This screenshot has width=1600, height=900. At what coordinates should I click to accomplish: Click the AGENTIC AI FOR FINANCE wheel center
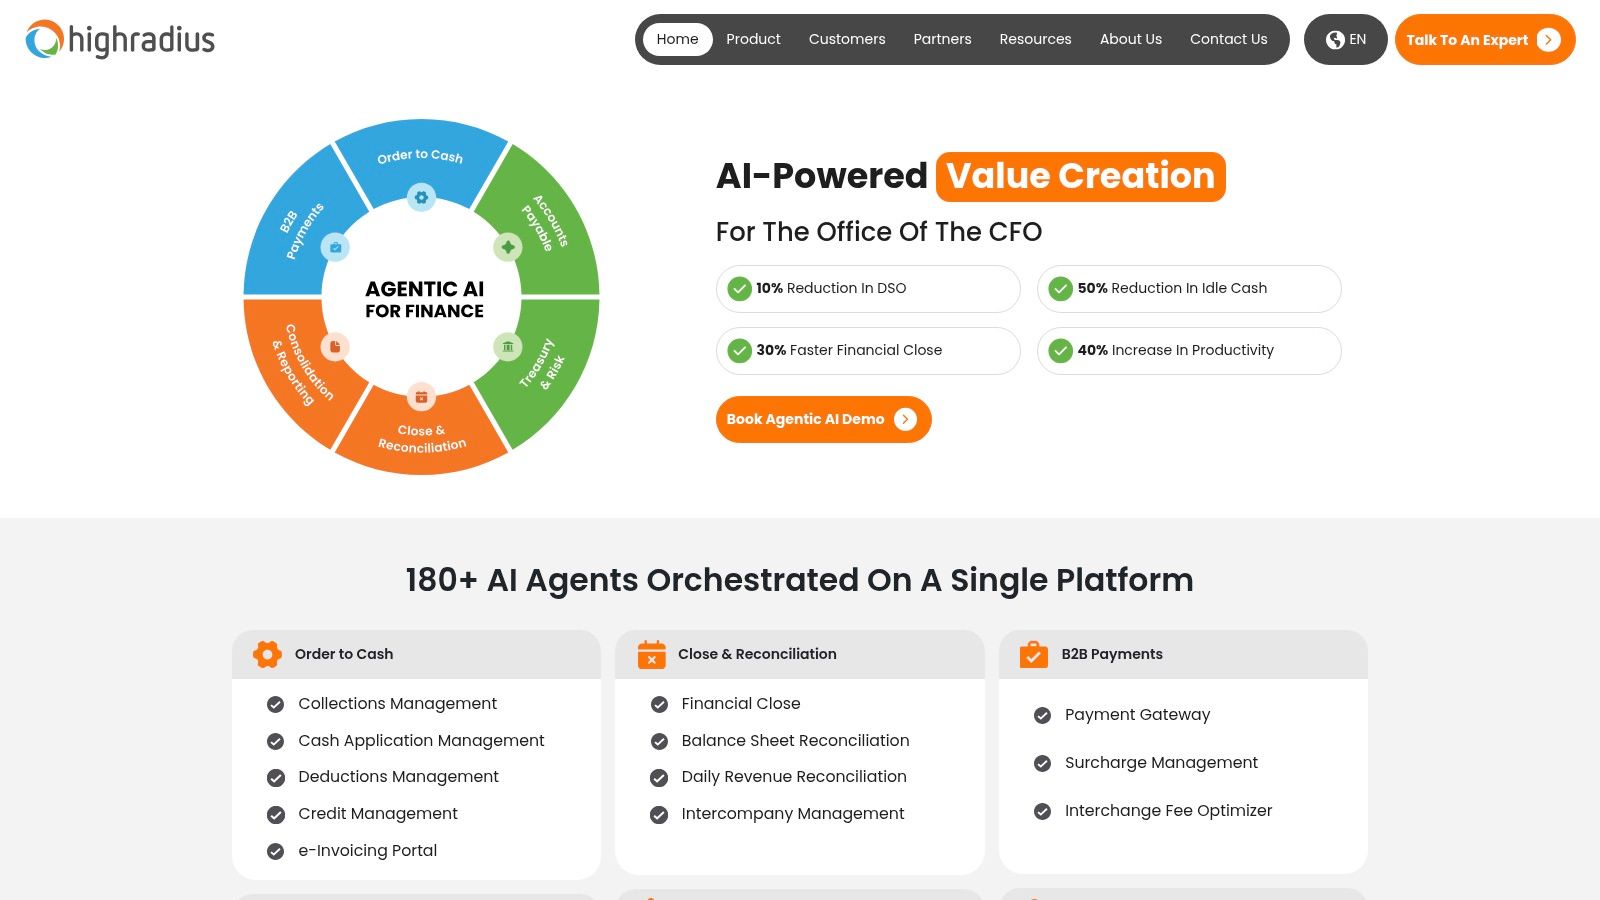pos(424,299)
